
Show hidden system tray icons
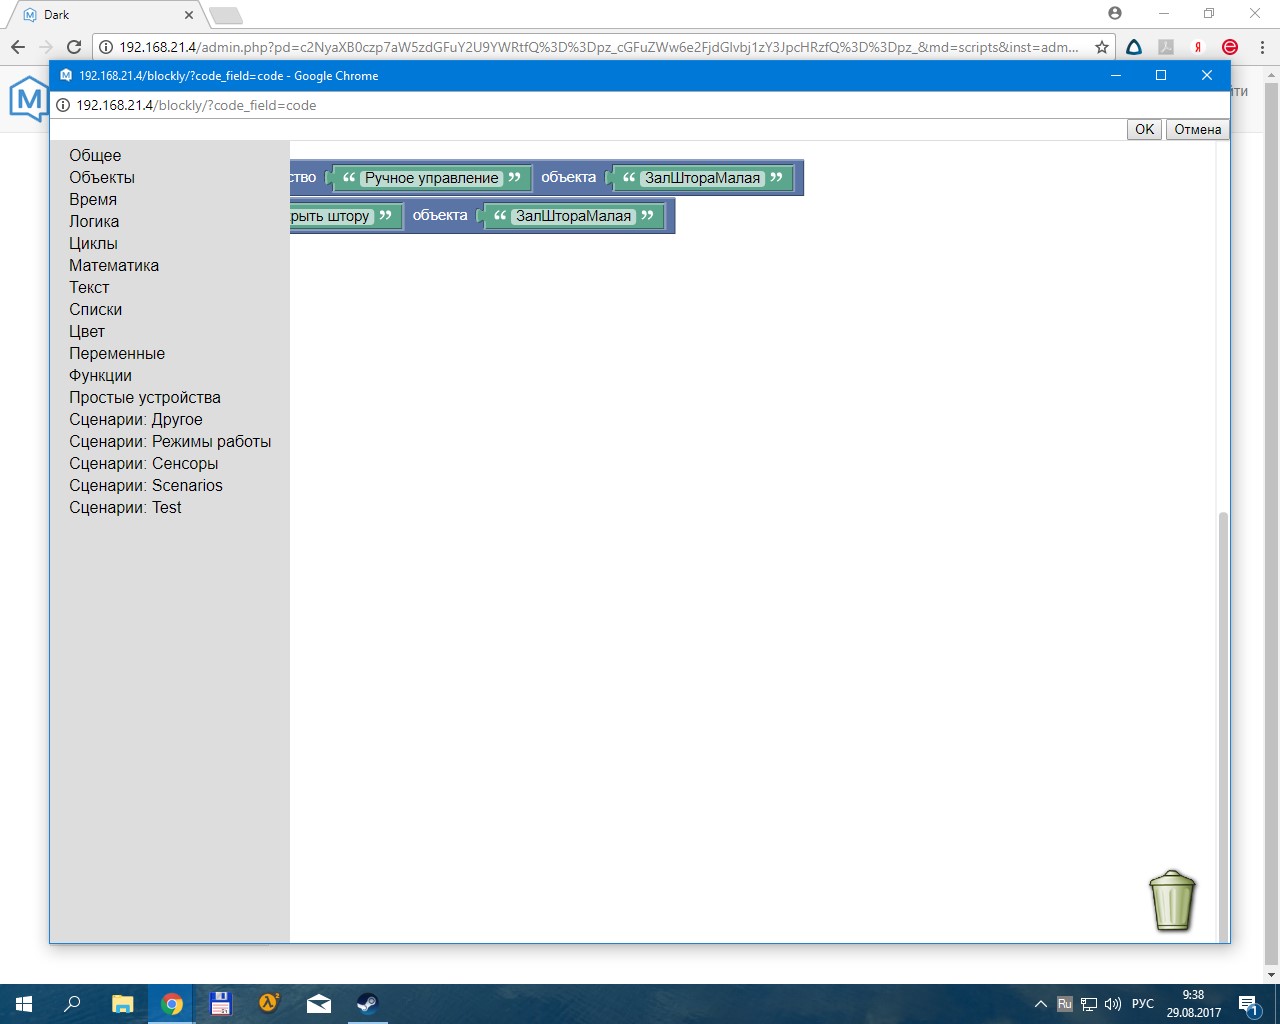(x=1041, y=1004)
